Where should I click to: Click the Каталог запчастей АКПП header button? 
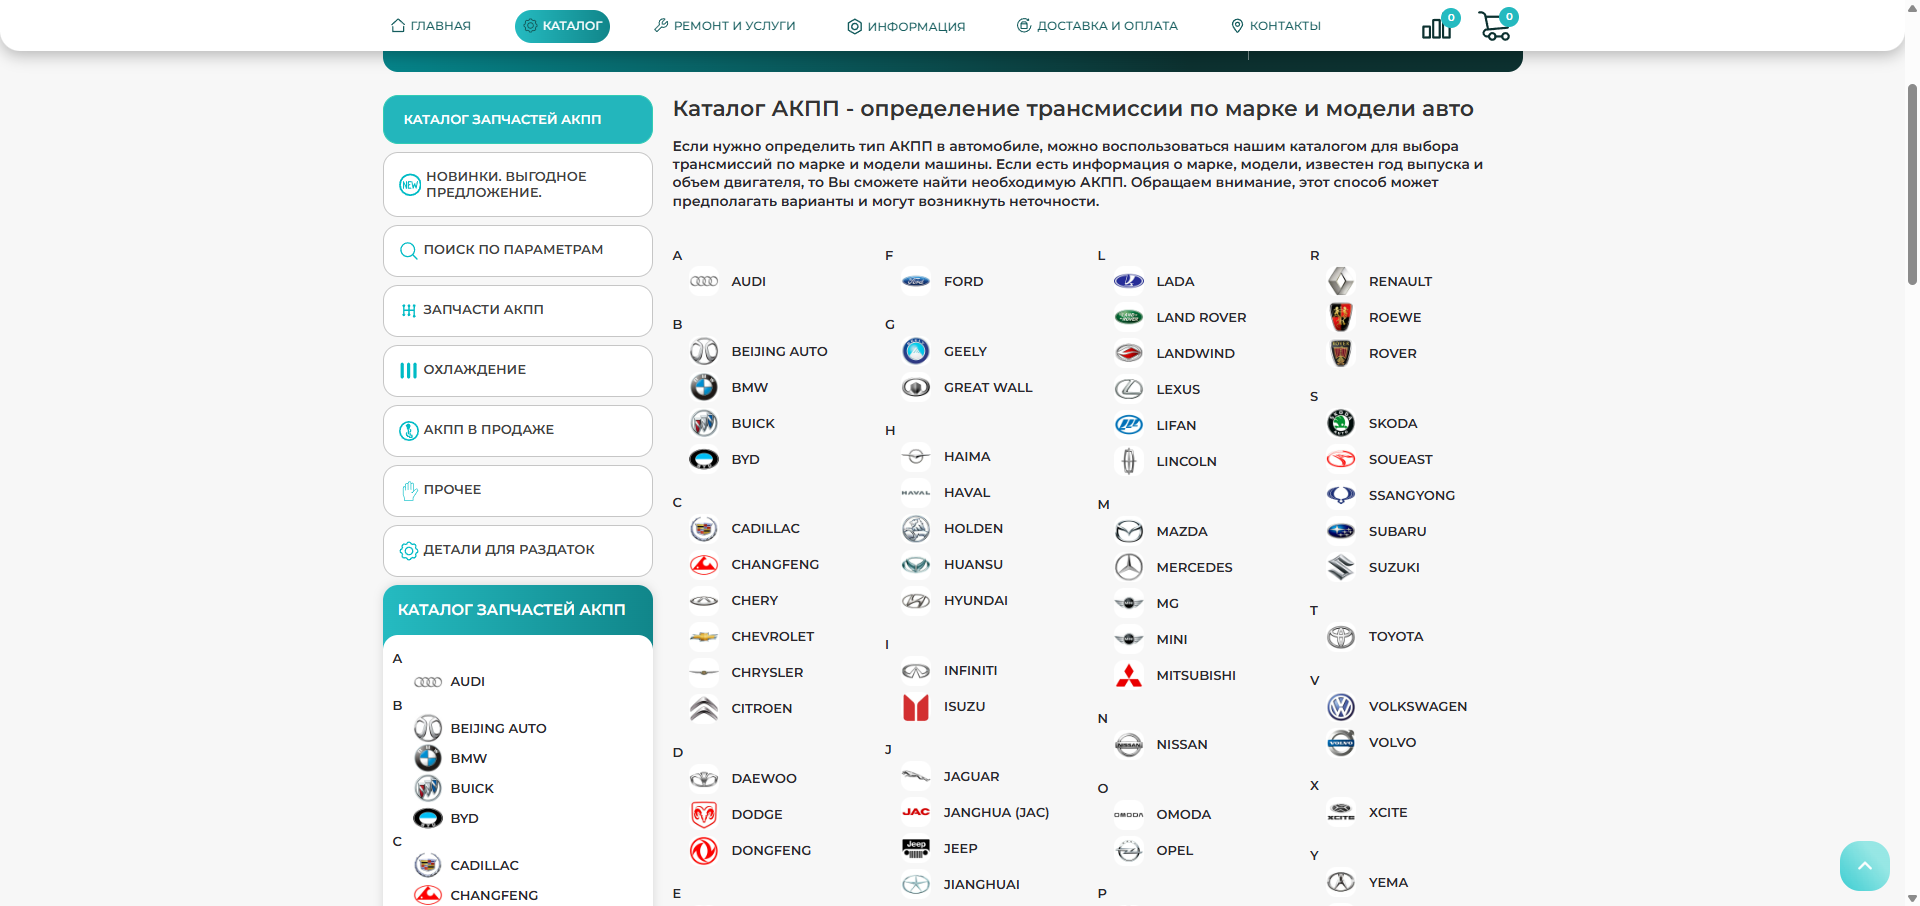518,119
